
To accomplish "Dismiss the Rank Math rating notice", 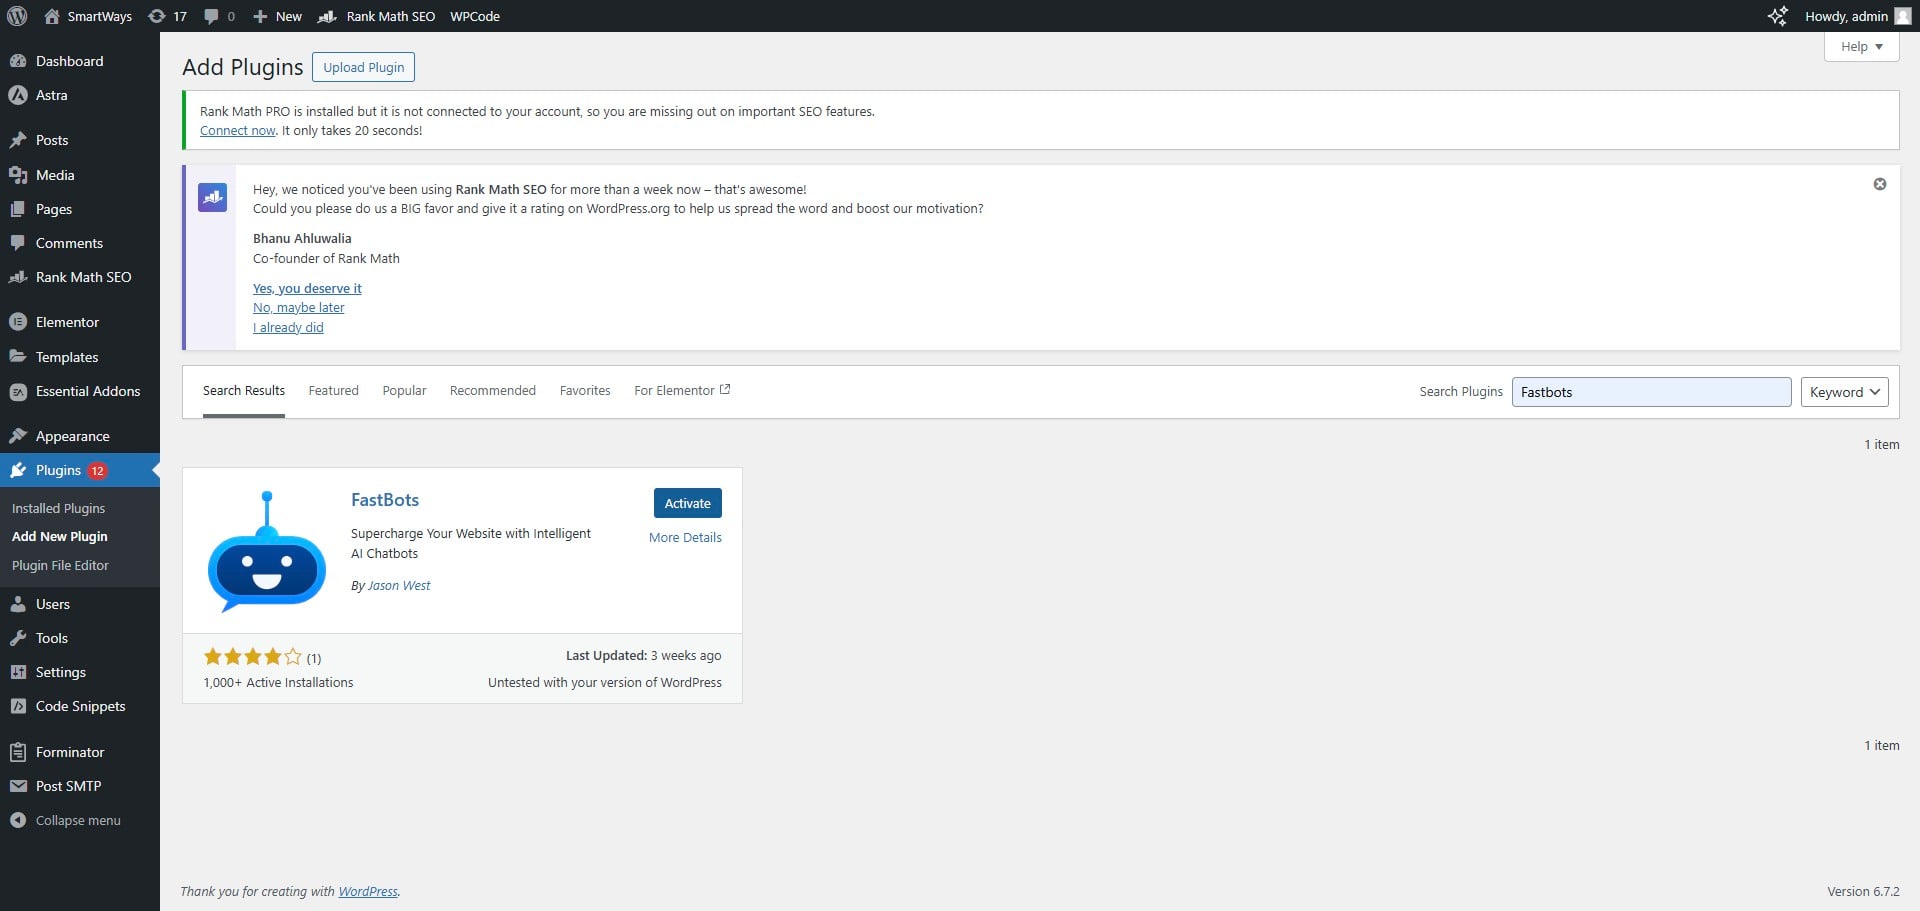I will click(1880, 184).
